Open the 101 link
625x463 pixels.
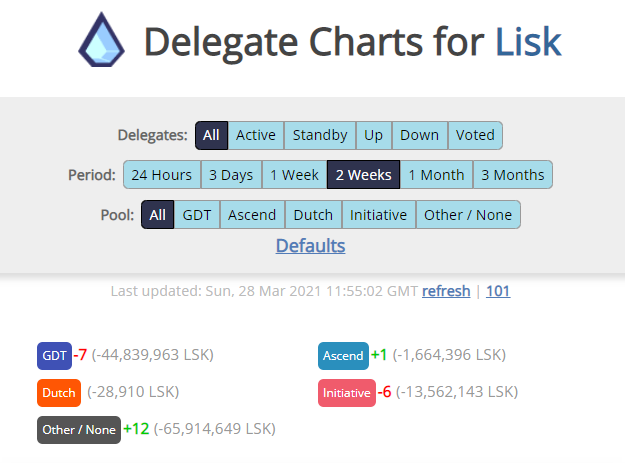click(x=498, y=291)
